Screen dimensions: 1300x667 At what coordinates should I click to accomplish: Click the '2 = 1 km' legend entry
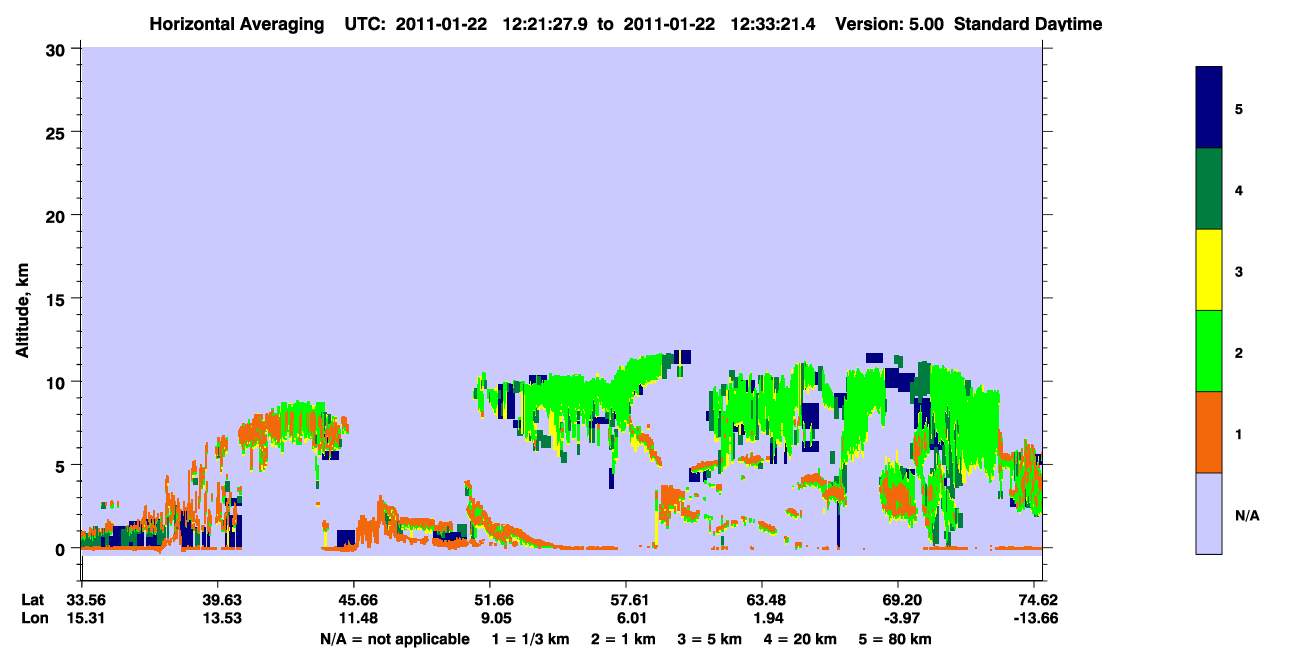coord(623,639)
